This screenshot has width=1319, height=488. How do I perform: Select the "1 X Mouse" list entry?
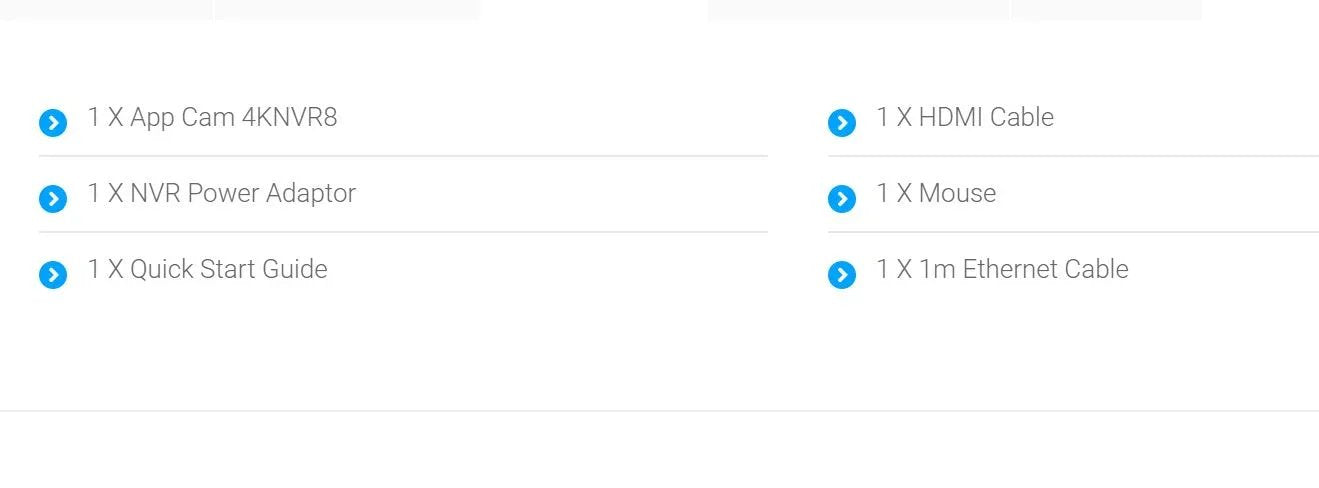(x=936, y=193)
